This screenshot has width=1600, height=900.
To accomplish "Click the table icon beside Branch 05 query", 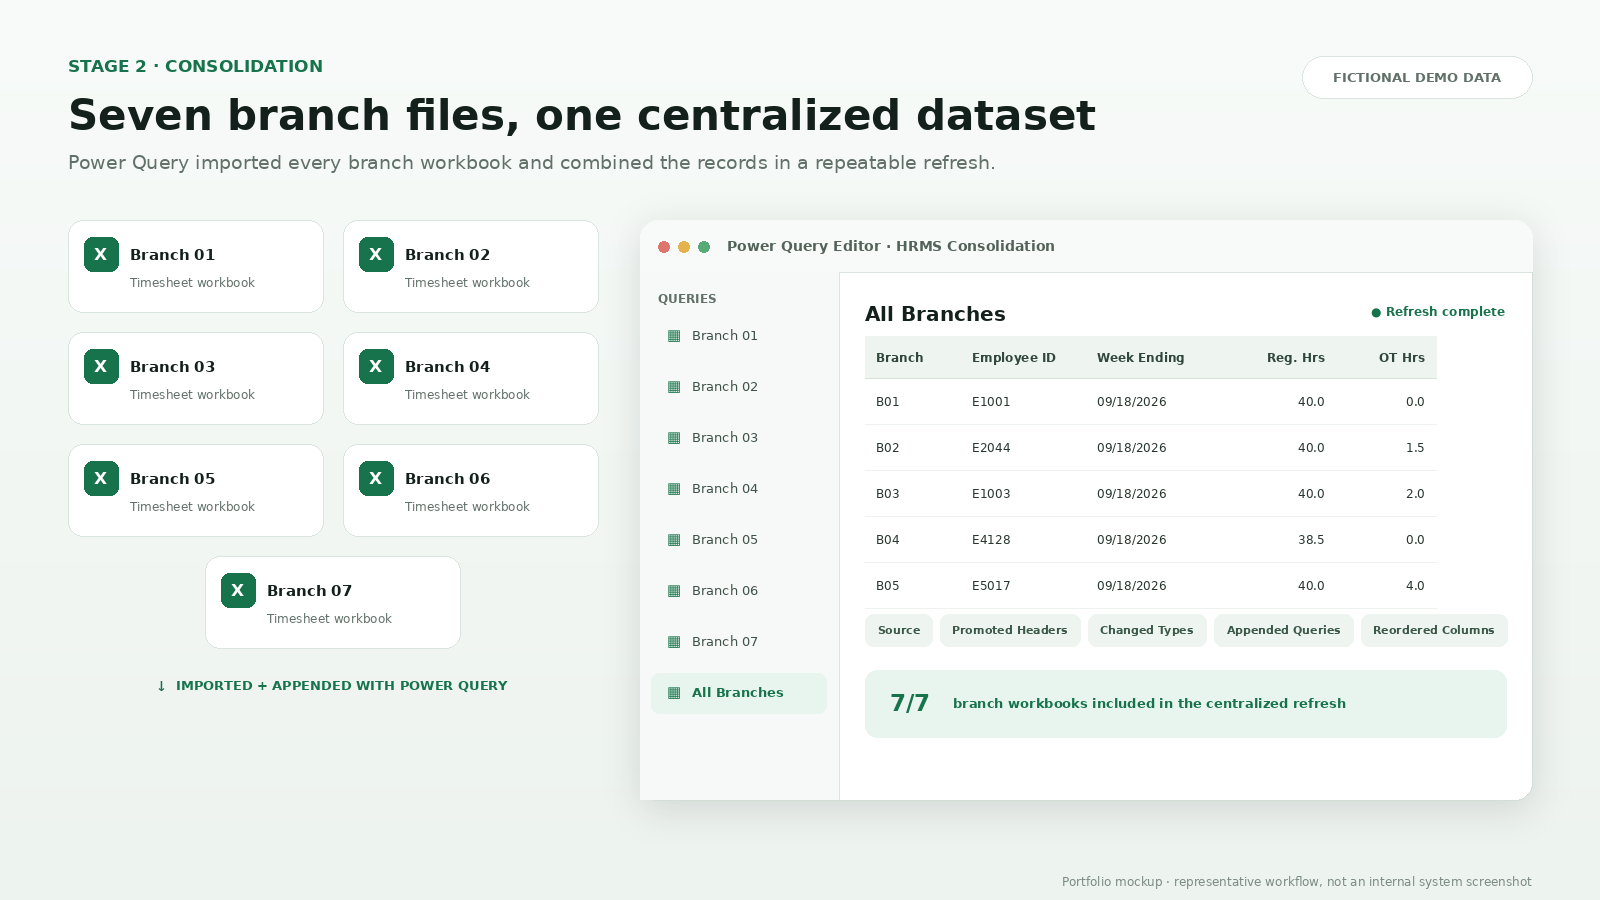I will [x=674, y=540].
